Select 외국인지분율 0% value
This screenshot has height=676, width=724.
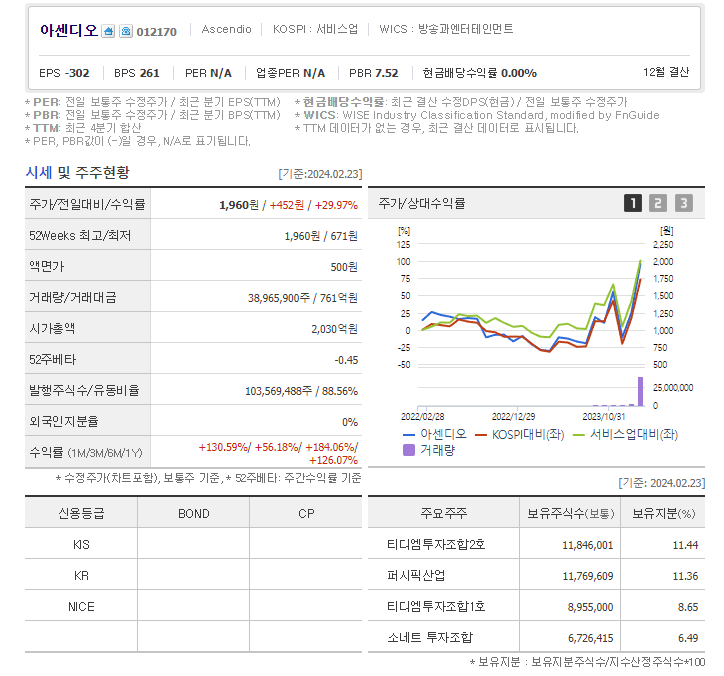(x=350, y=422)
